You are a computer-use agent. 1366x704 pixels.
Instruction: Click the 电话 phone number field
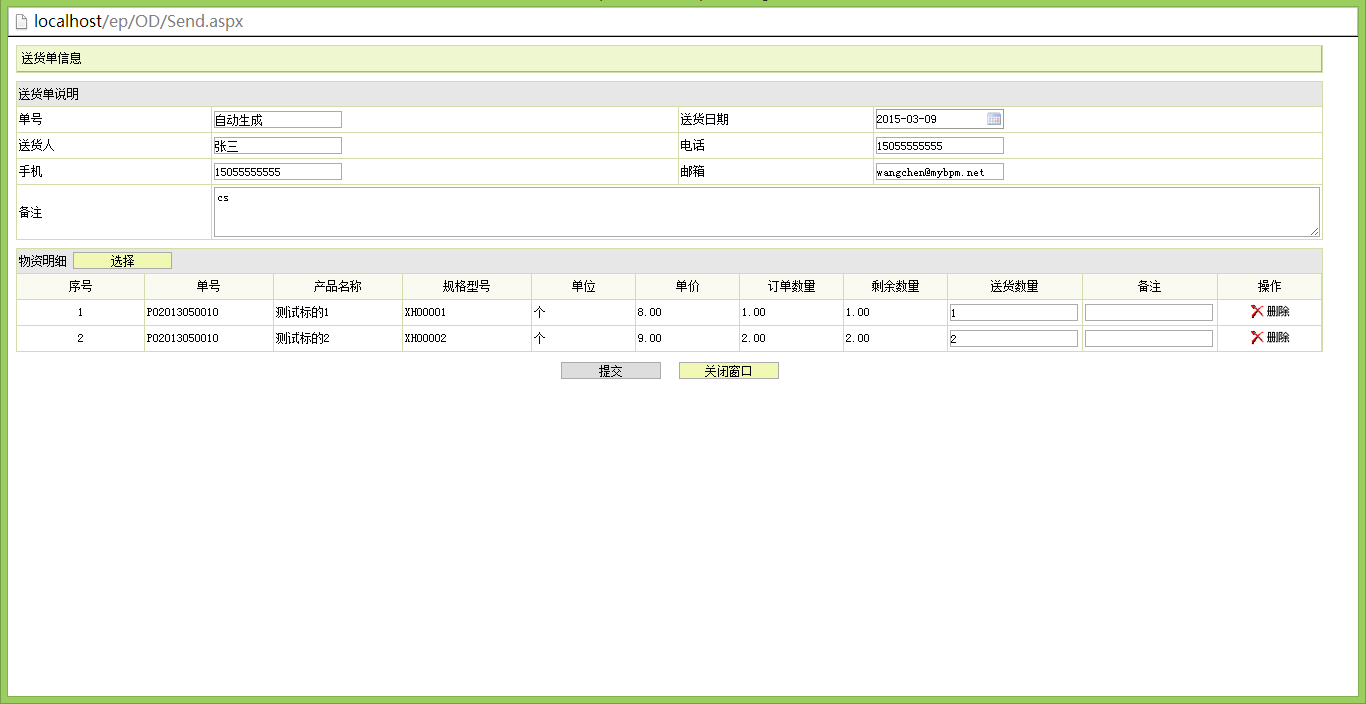coord(939,146)
